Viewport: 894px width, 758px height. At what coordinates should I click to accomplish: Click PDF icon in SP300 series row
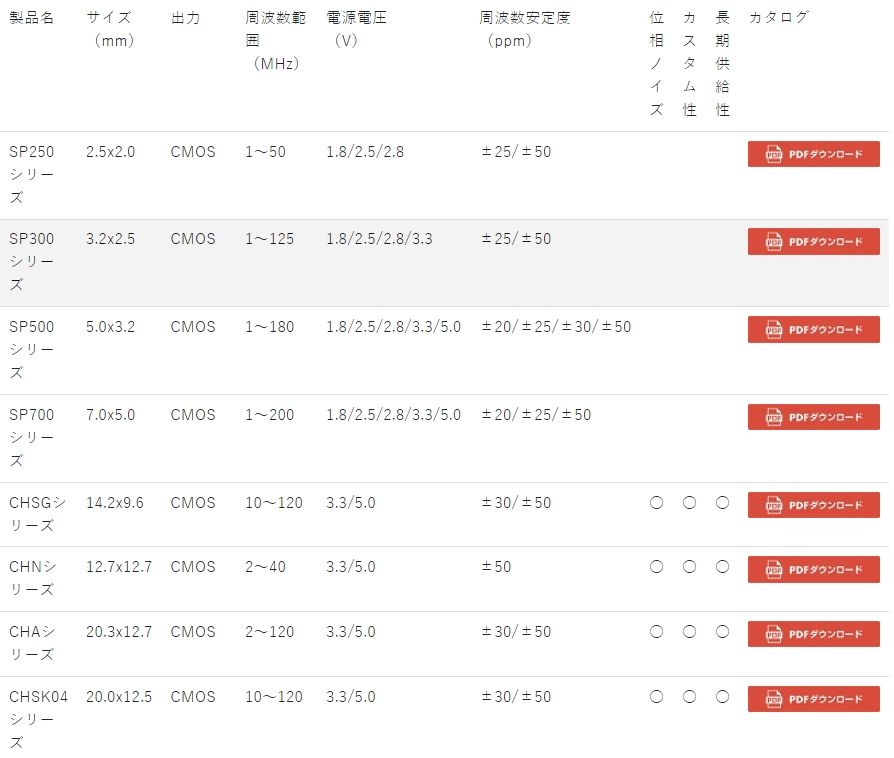[x=774, y=242]
